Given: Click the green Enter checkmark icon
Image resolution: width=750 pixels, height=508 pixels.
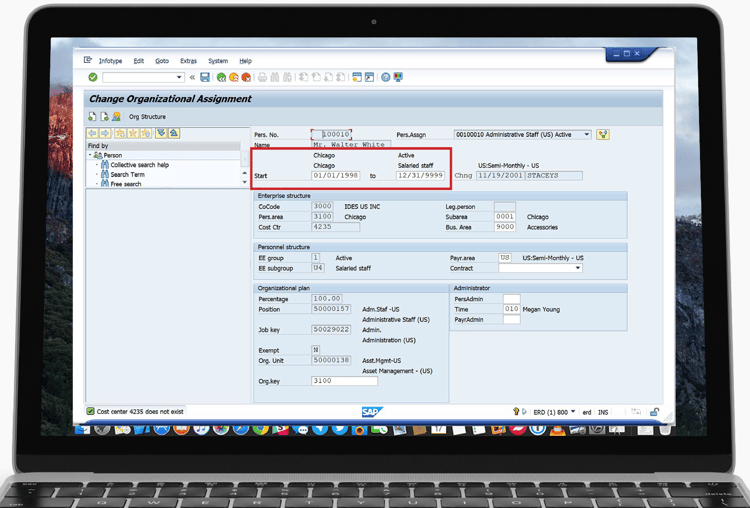Looking at the screenshot, I should (93, 77).
